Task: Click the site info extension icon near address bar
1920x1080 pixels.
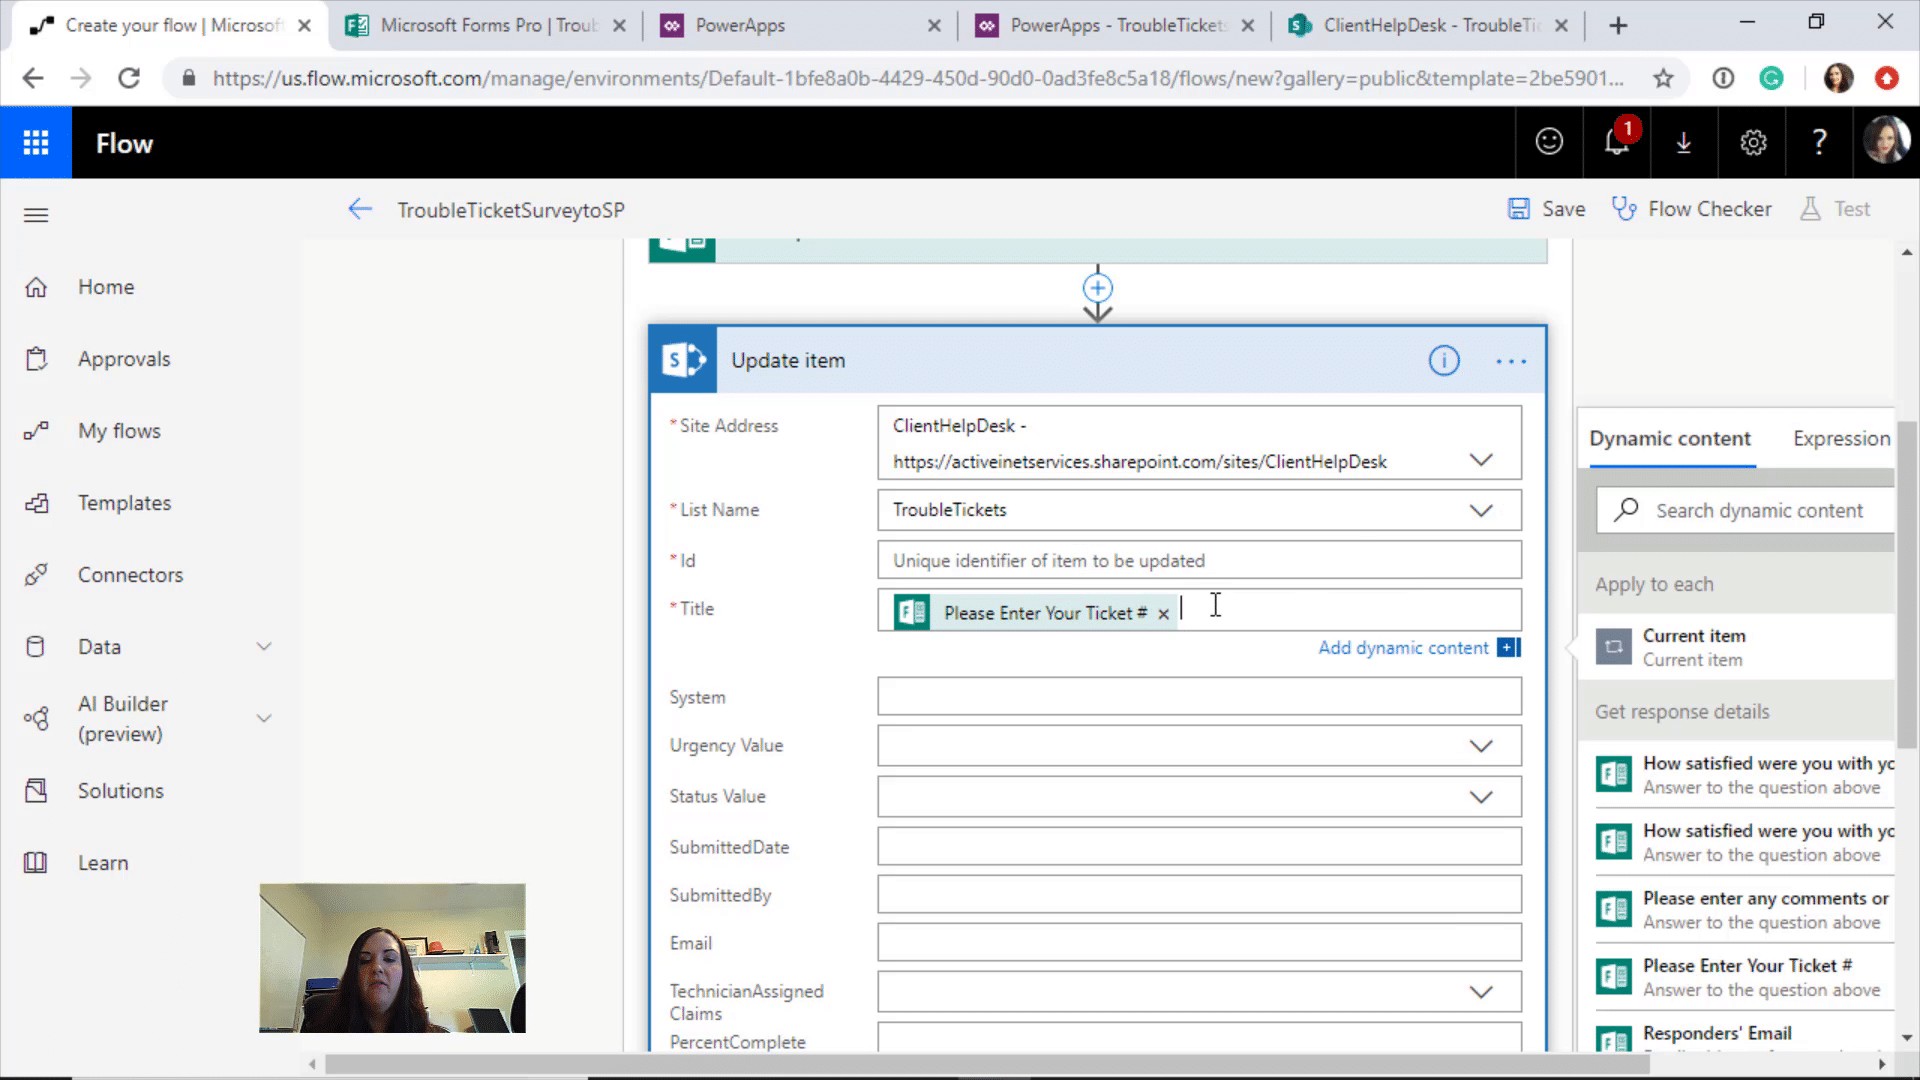Action: coord(1723,78)
